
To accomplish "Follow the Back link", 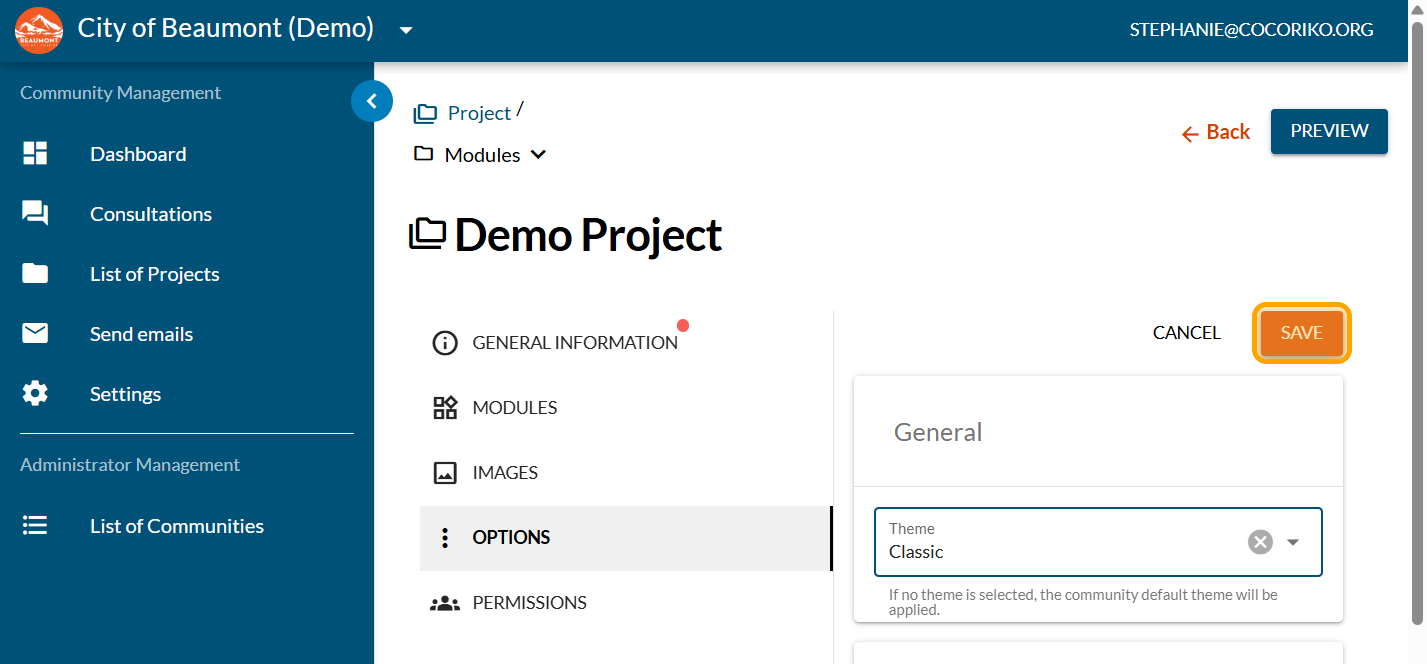I will (1216, 132).
